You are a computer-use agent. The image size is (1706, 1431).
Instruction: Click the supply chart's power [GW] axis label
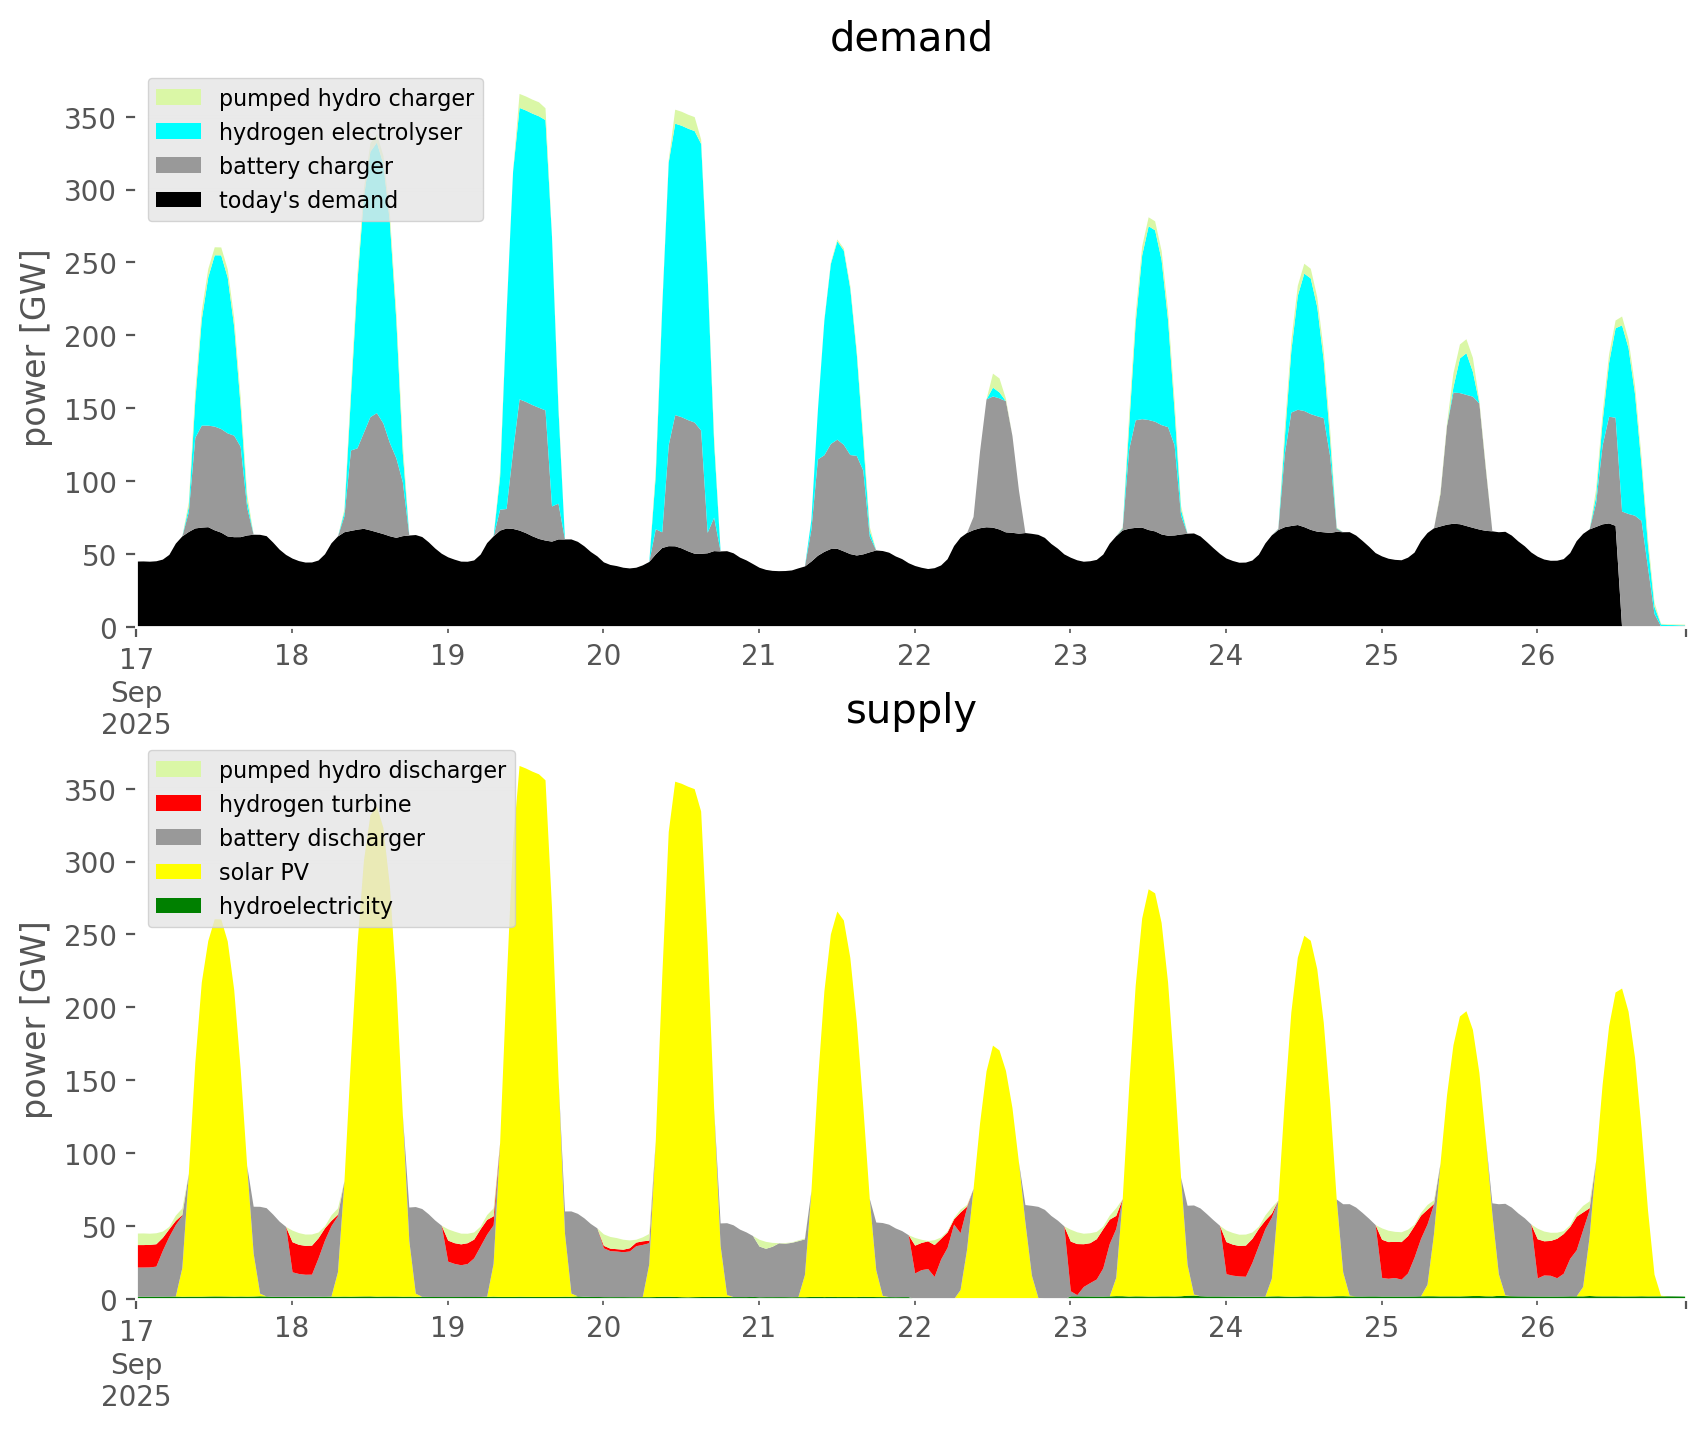coord(35,1020)
